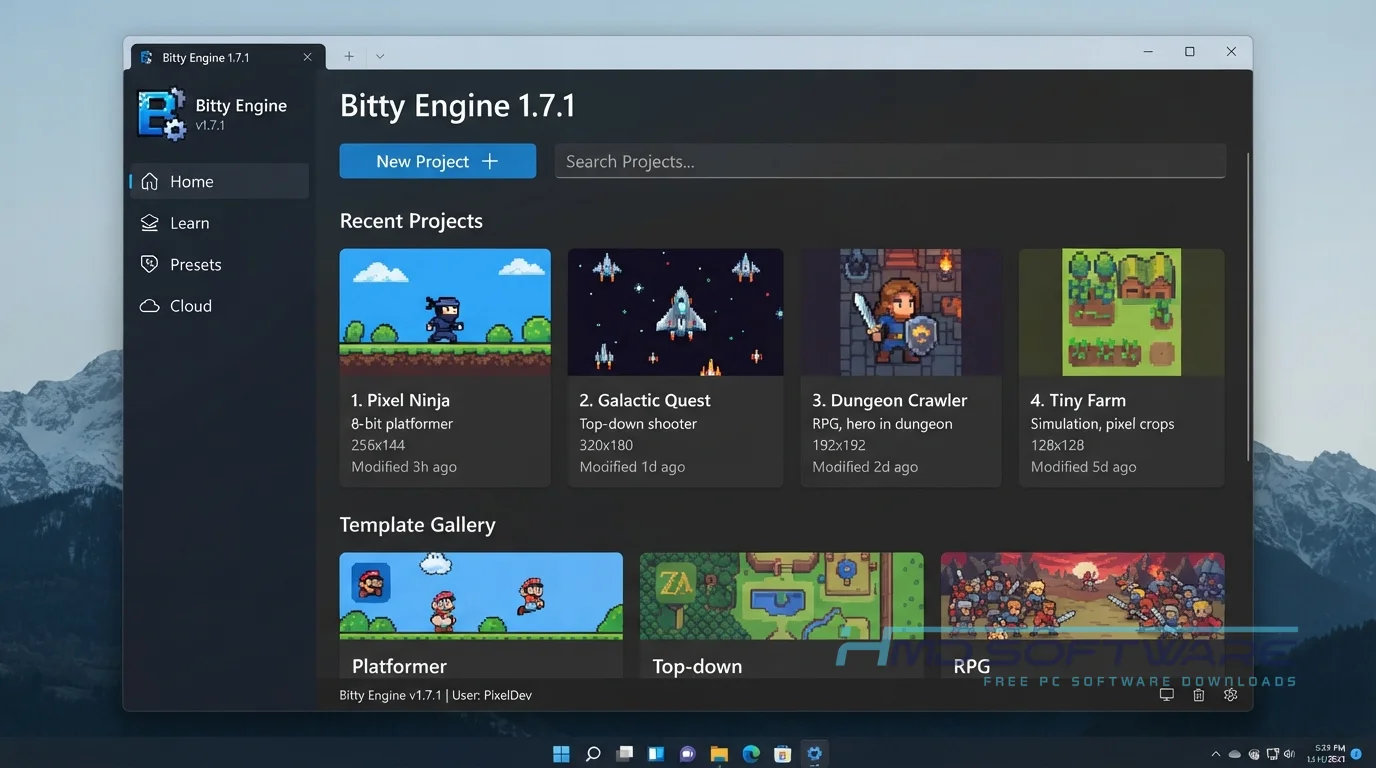Open the Dungeon Crawler project thumbnail
This screenshot has width=1376, height=768.
pyautogui.click(x=901, y=312)
